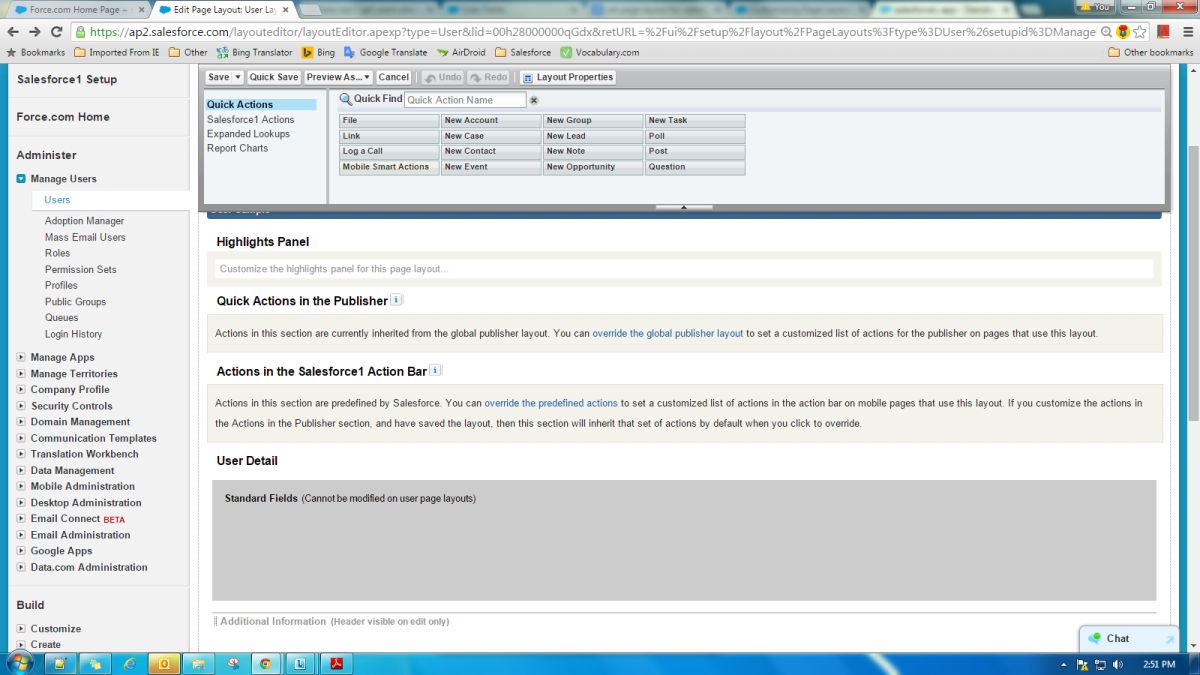
Task: Open the Other bookmarks folder
Action: pos(1151,52)
